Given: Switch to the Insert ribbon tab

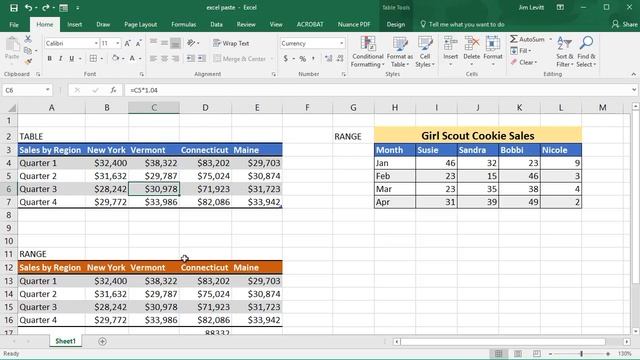Looking at the screenshot, I should coord(74,24).
